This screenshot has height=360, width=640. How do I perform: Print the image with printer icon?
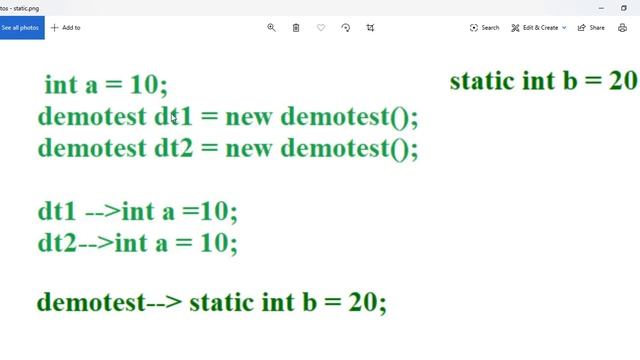(x=622, y=28)
